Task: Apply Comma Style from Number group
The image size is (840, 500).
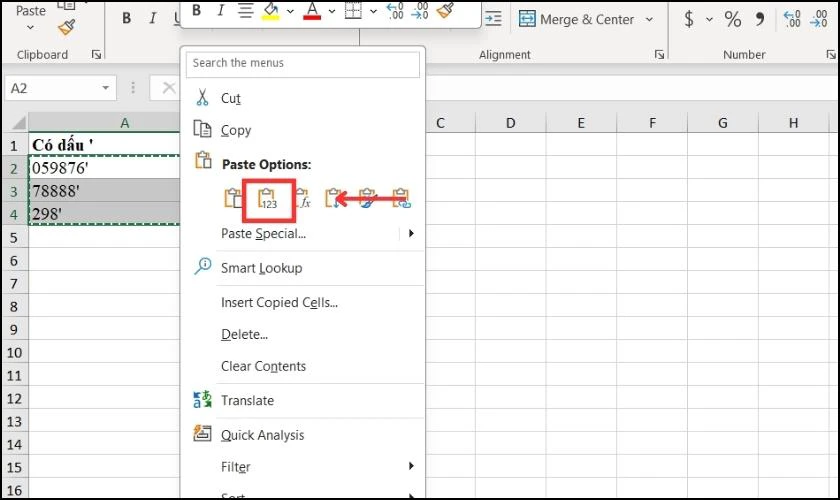Action: [760, 19]
